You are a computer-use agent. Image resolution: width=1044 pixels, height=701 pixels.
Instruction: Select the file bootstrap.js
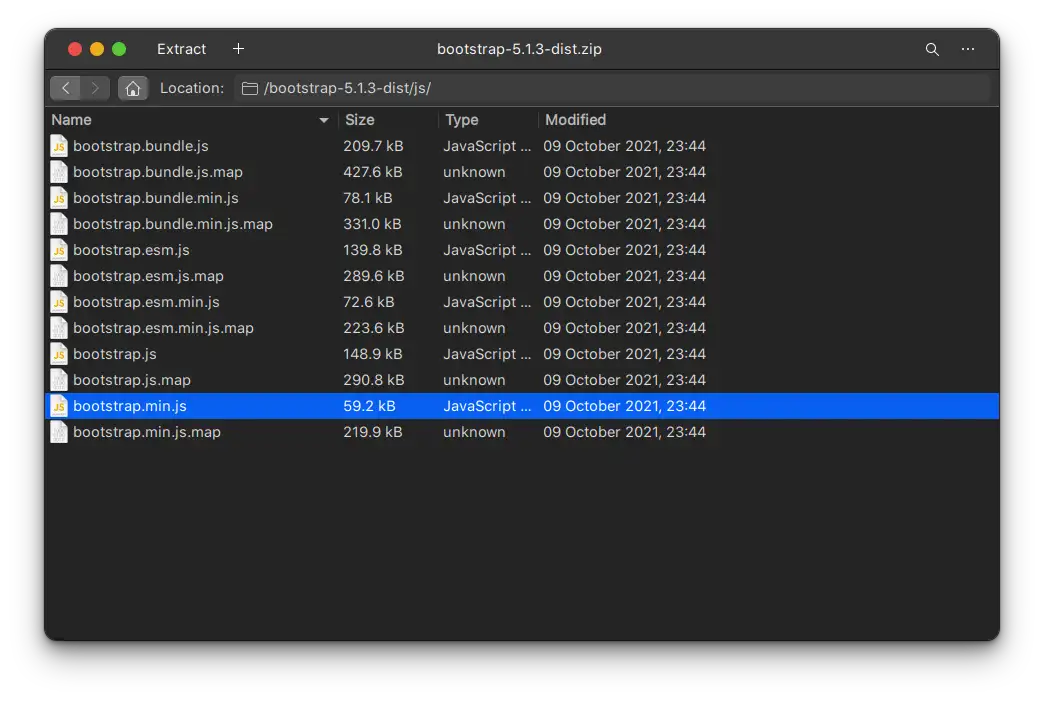pos(115,353)
